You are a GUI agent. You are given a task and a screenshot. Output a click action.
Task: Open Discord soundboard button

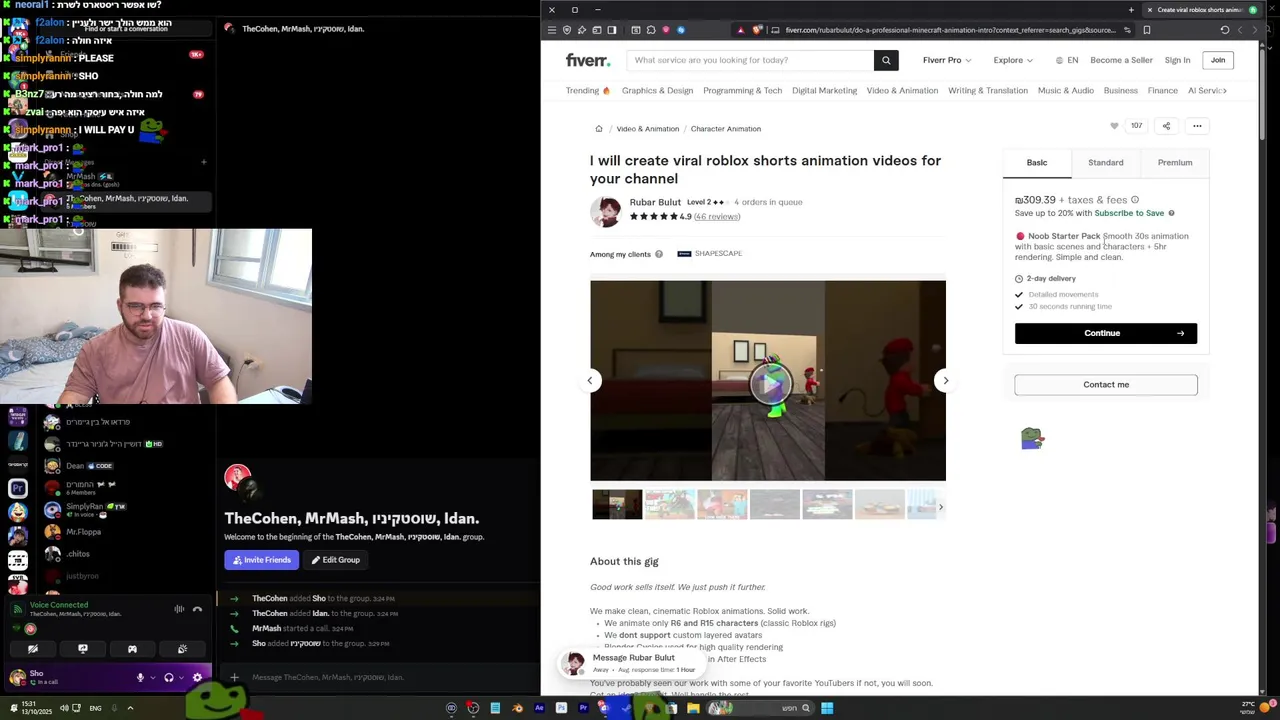tap(182, 649)
